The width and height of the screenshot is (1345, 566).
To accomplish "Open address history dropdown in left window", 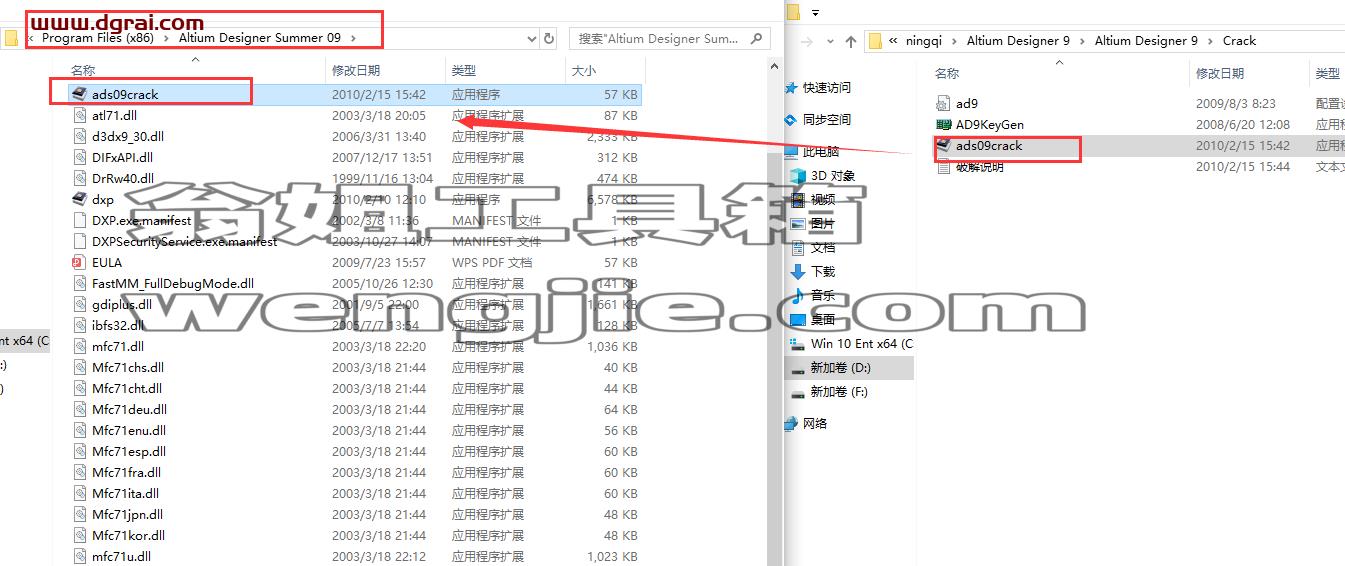I will (x=530, y=38).
